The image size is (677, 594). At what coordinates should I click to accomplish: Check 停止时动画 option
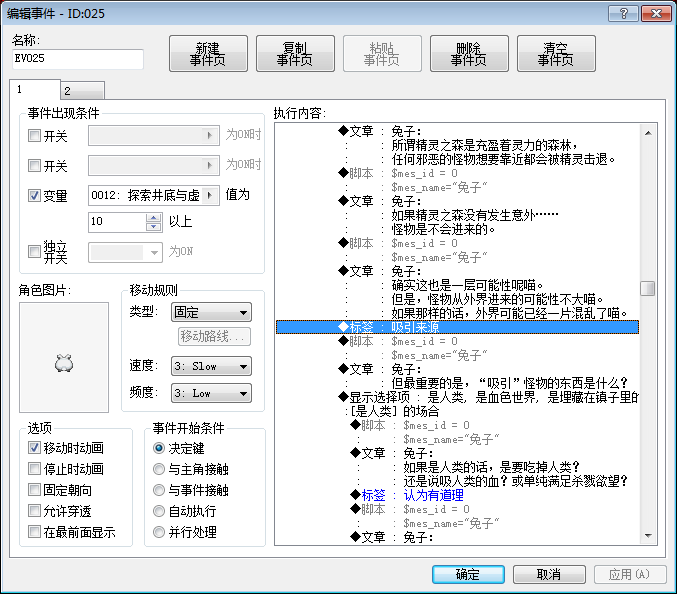click(34, 468)
